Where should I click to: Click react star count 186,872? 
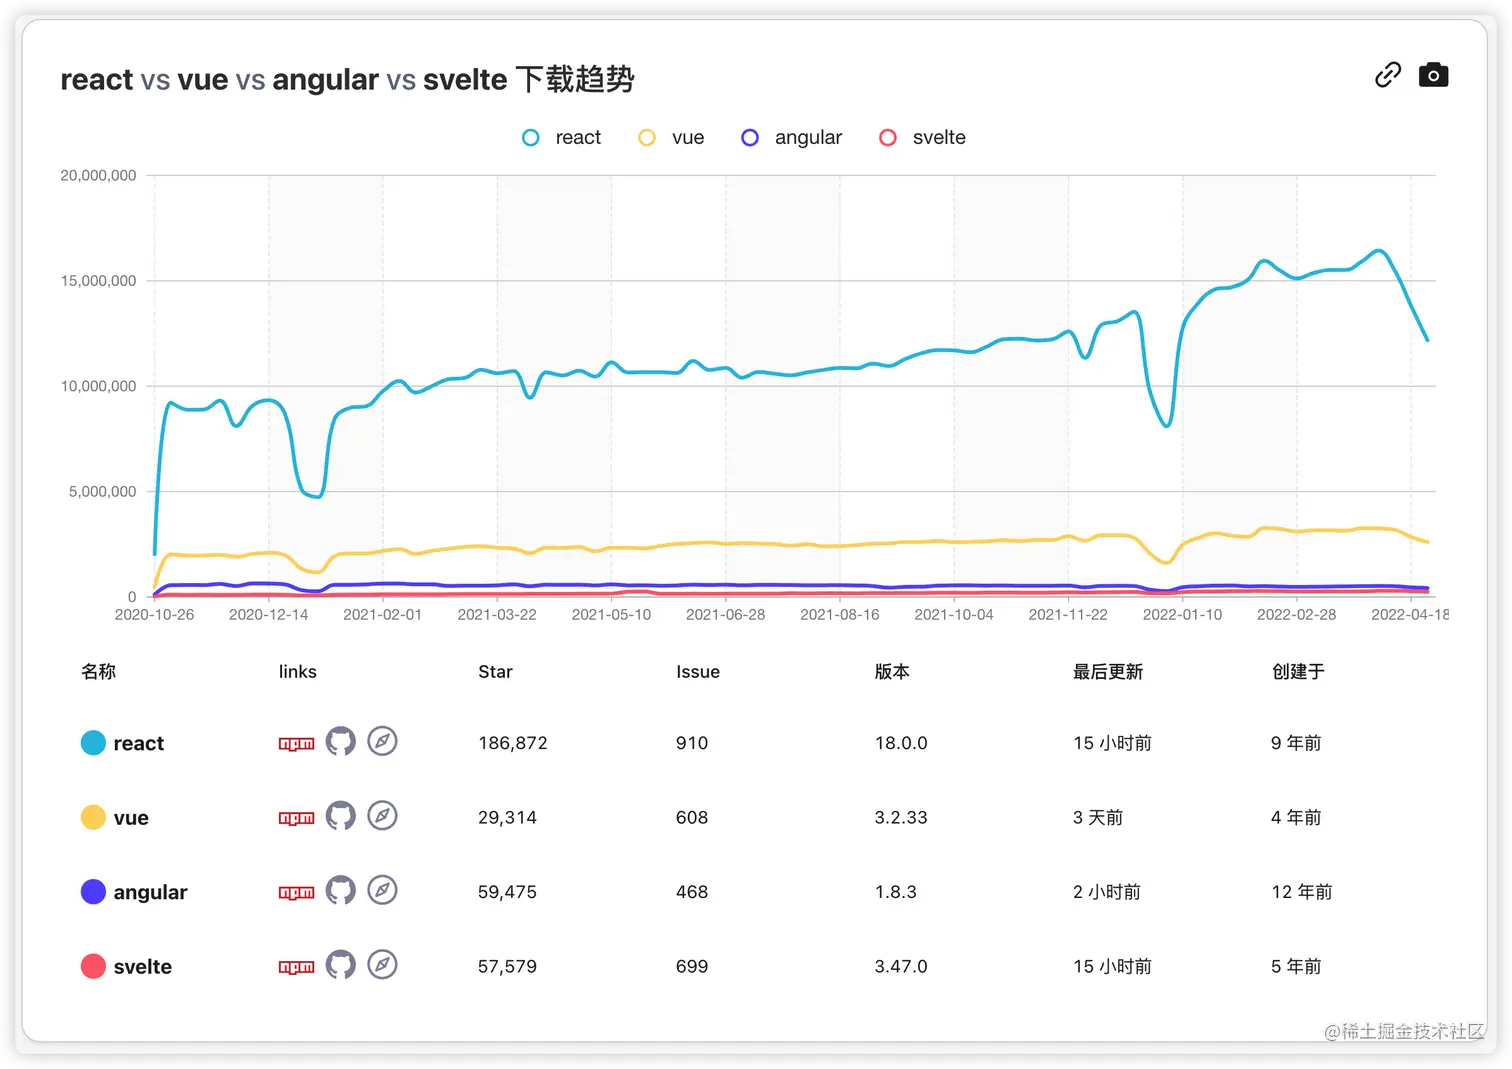click(513, 743)
